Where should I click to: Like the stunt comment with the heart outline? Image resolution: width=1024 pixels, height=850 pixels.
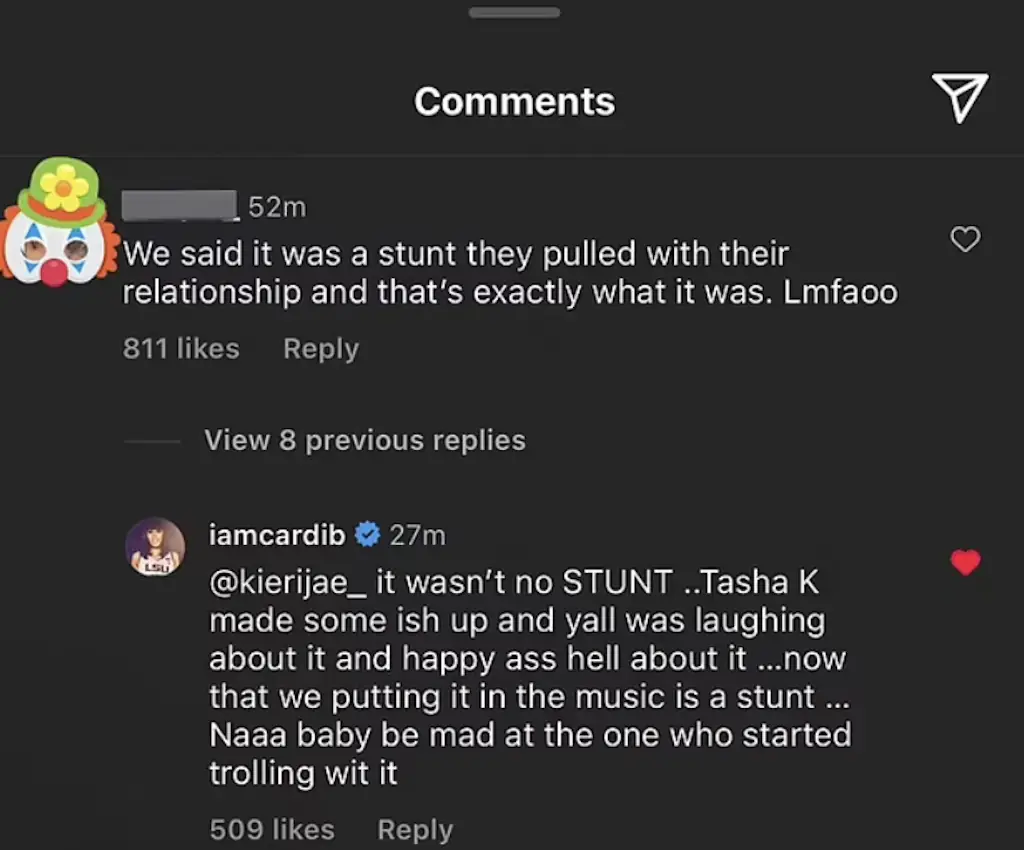click(x=965, y=239)
